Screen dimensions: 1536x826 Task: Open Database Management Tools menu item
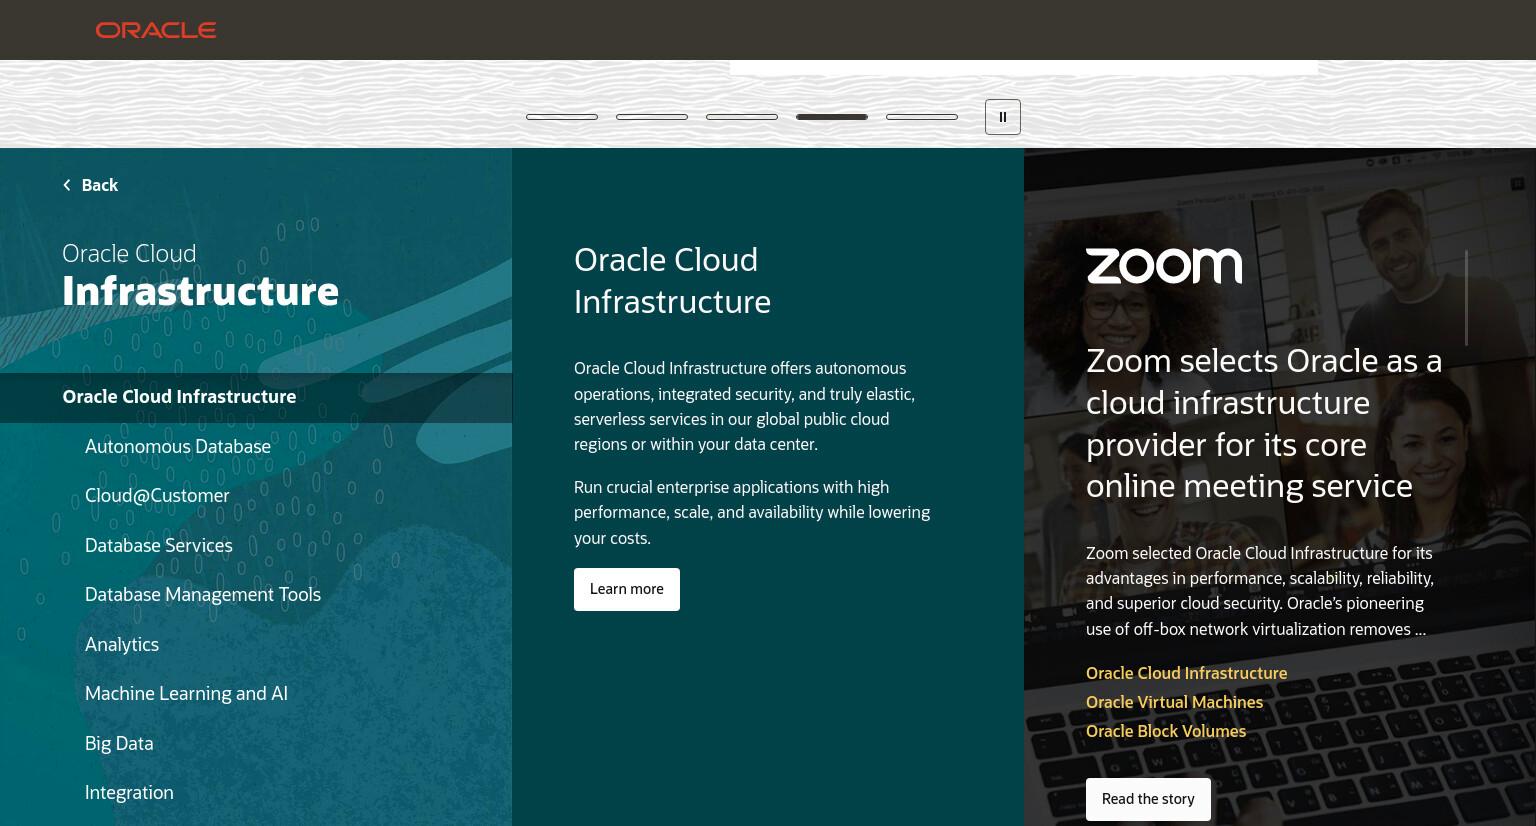click(x=203, y=595)
